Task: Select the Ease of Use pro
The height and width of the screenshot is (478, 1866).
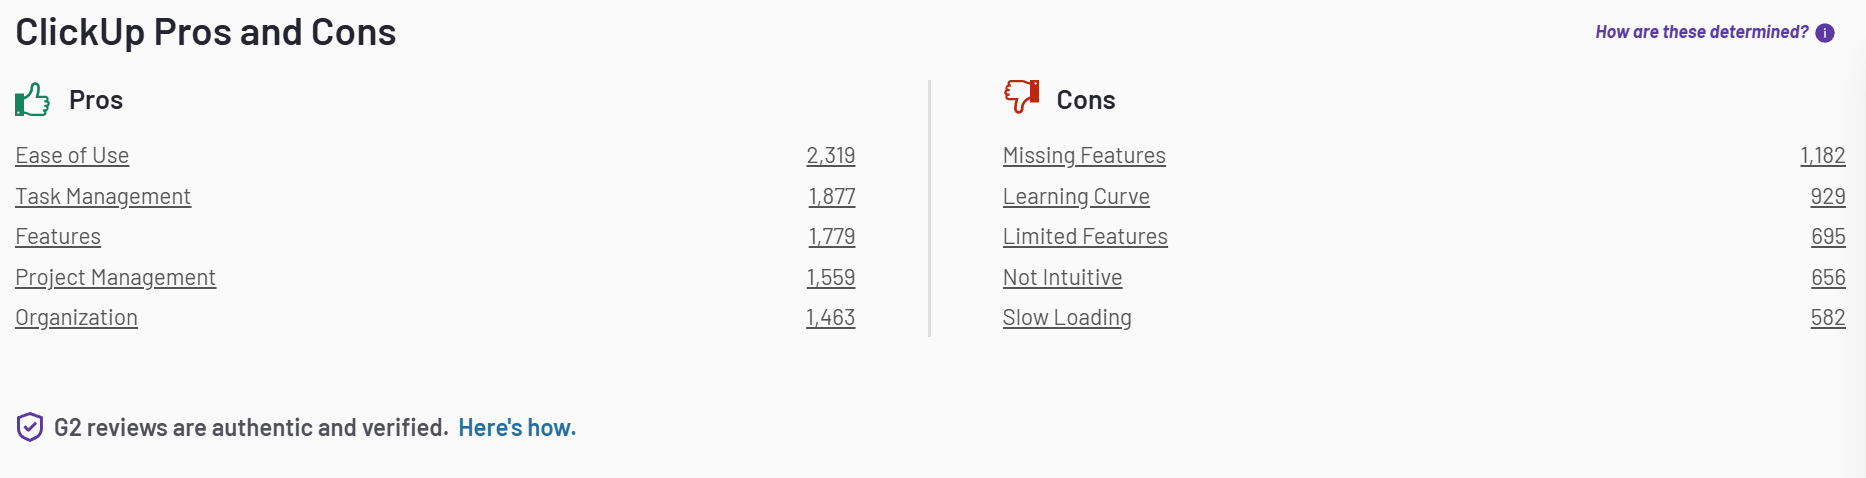Action: (72, 156)
